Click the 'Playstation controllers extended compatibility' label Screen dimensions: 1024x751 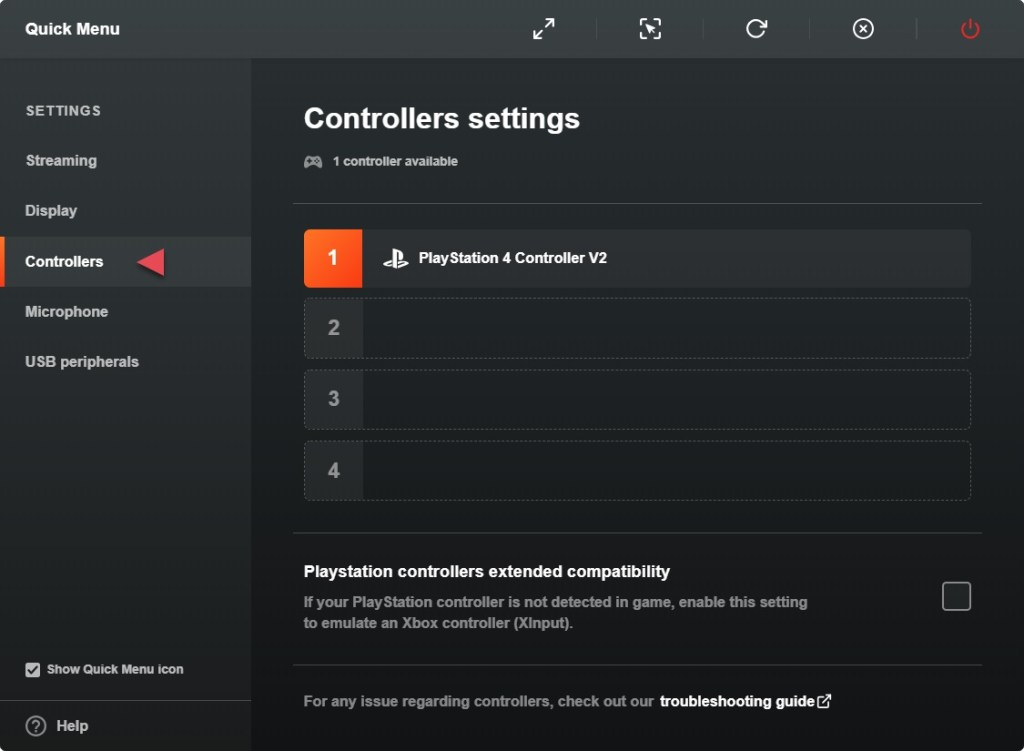tap(487, 571)
